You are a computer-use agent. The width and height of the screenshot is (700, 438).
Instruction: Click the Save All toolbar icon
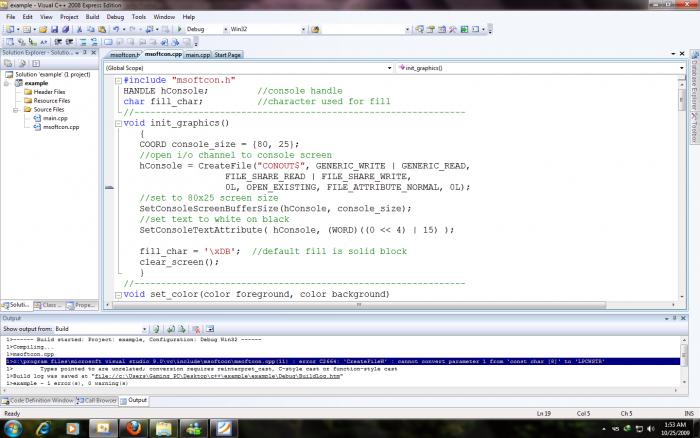(65, 30)
